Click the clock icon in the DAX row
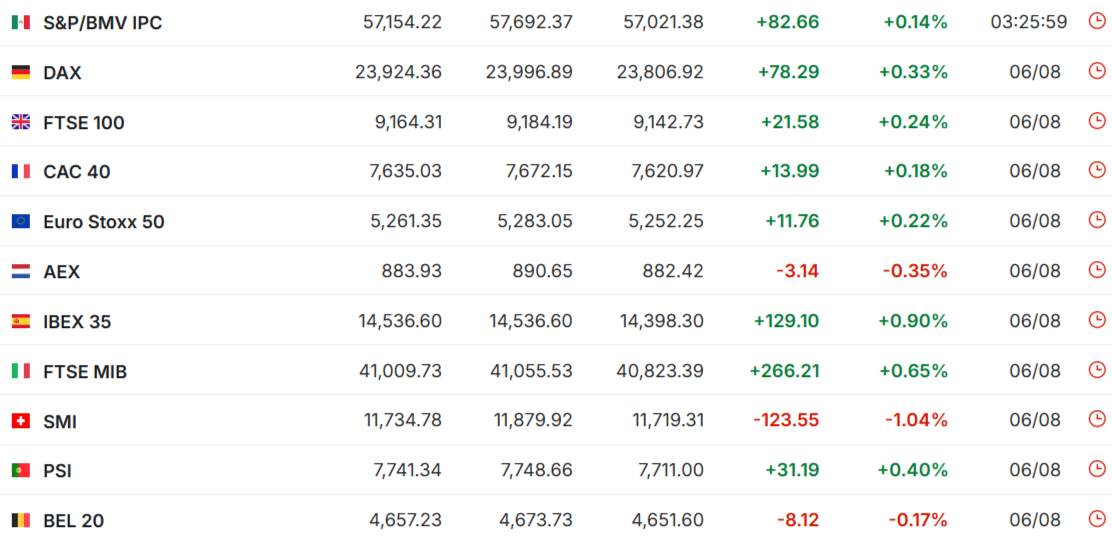 (1096, 70)
